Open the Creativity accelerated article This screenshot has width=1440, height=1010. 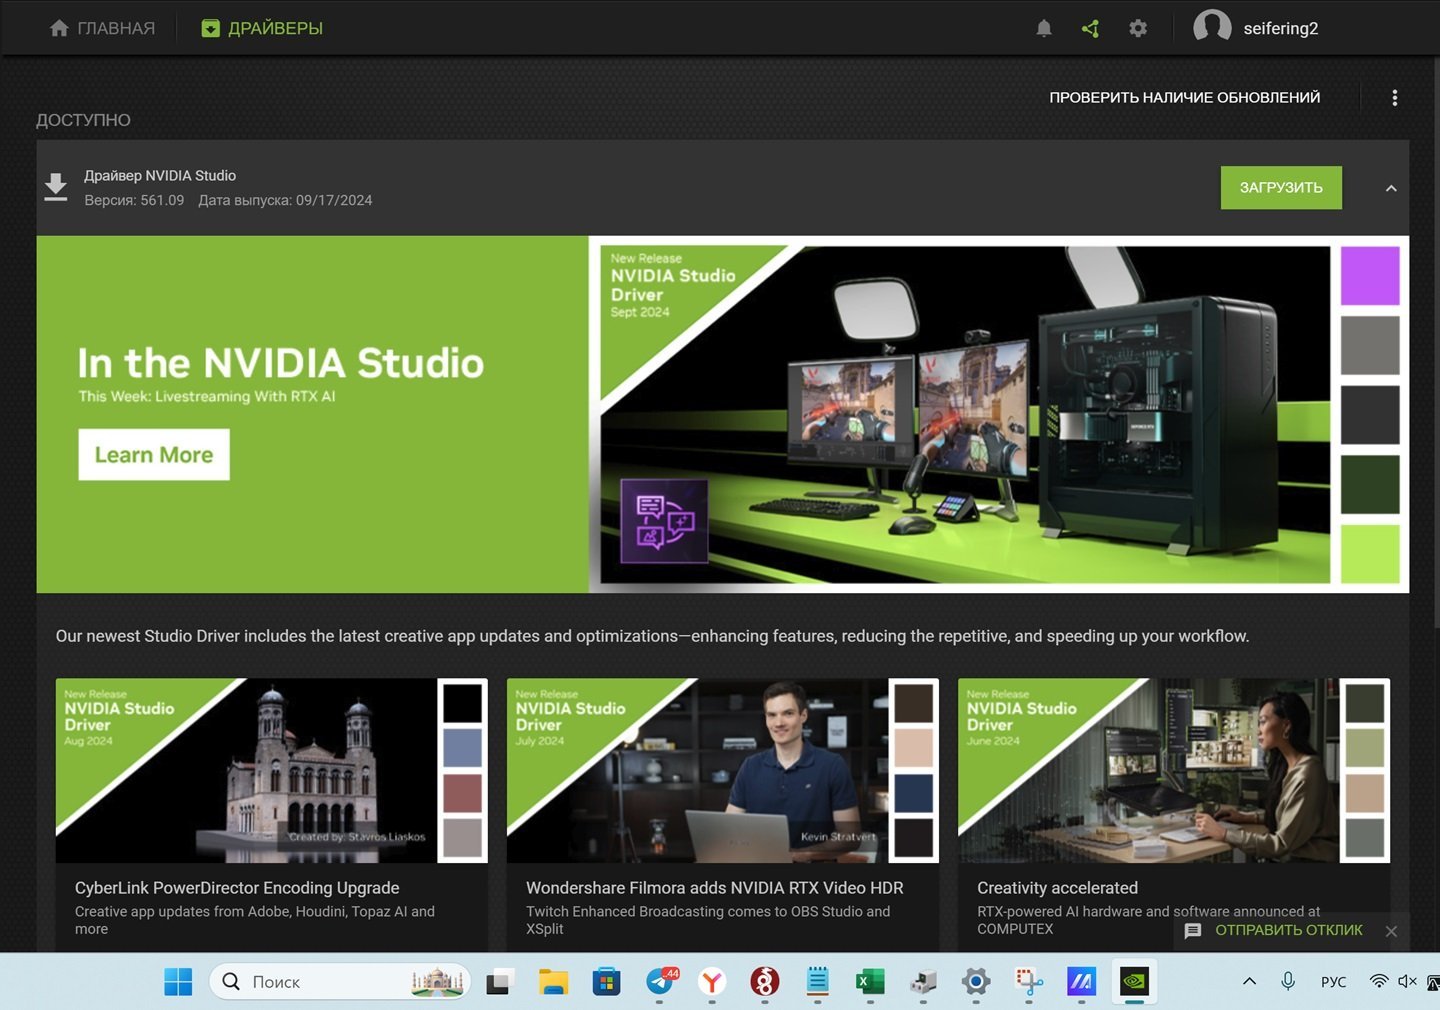[1057, 888]
